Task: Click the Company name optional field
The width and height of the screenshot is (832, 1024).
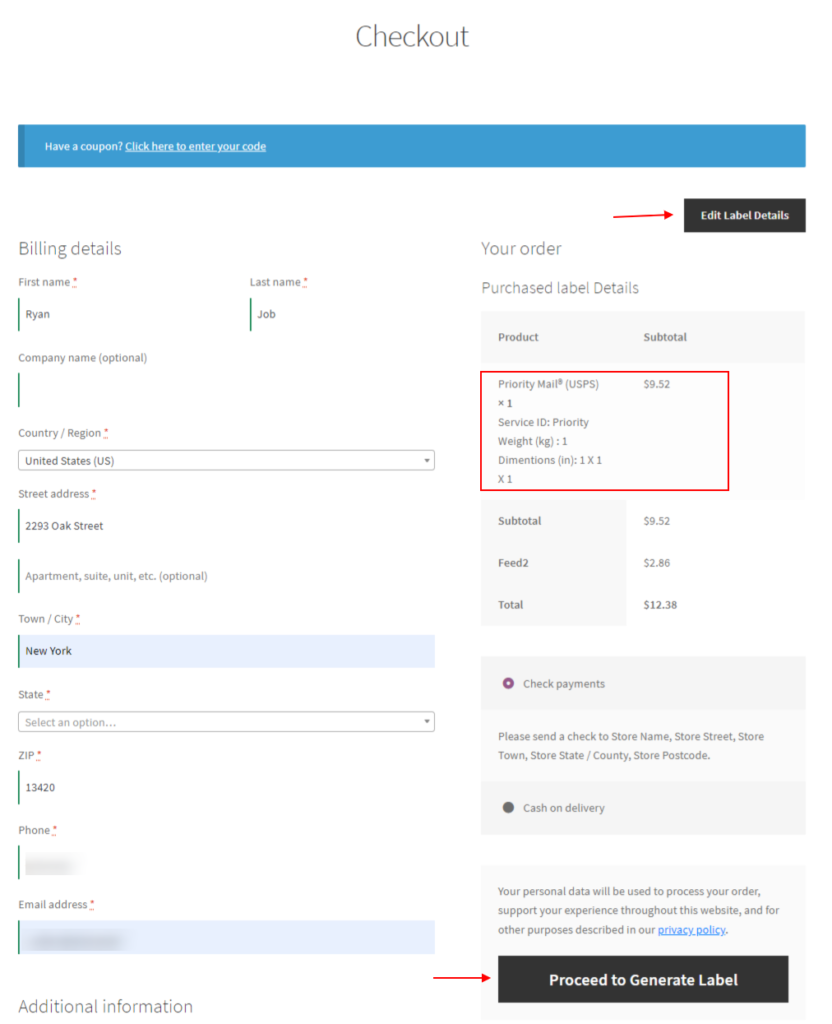Action: [x=120, y=389]
